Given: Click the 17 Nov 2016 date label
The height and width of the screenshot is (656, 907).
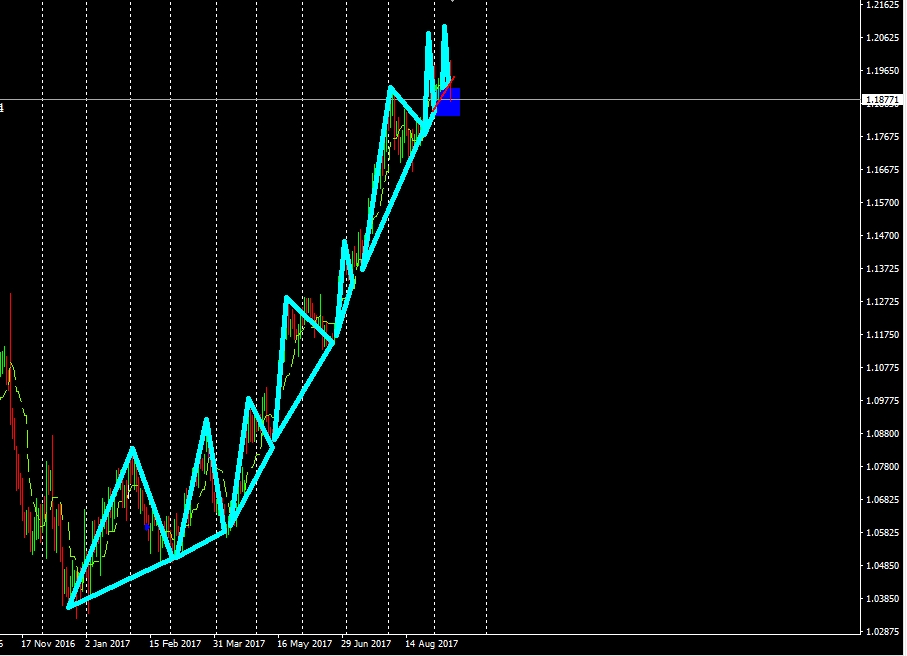Looking at the screenshot, I should point(48,643).
